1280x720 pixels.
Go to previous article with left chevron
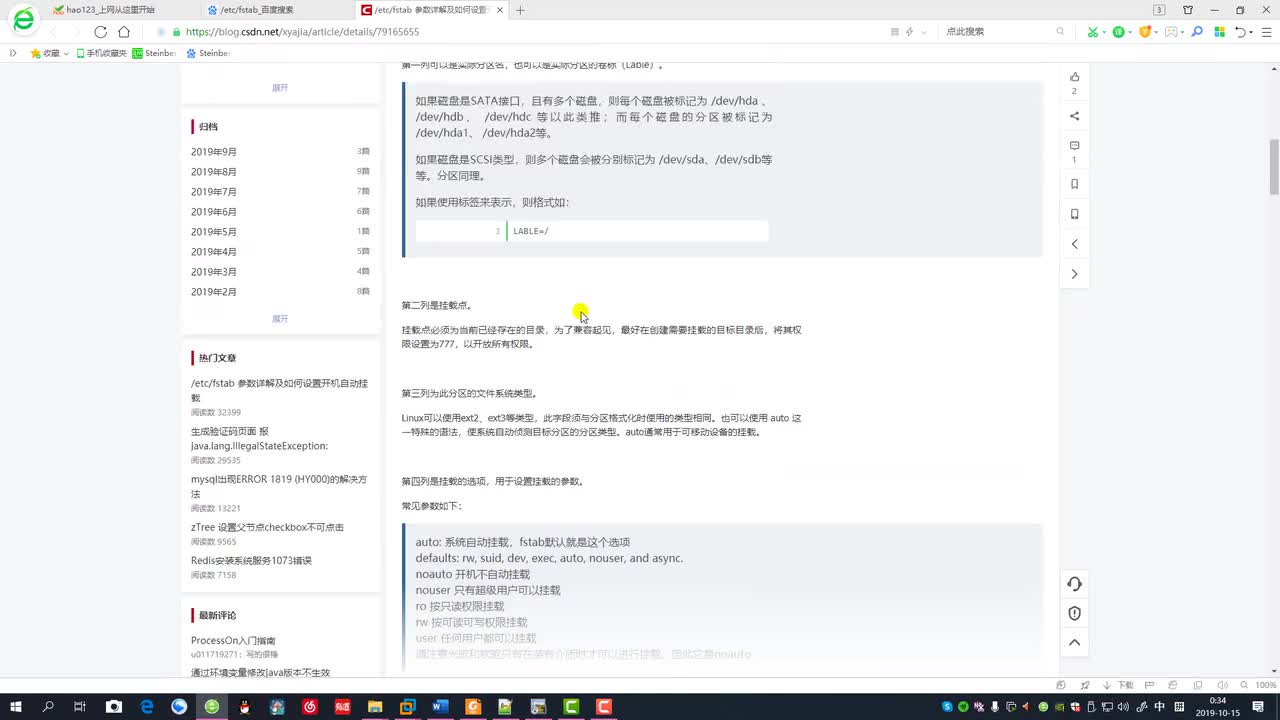point(1074,244)
